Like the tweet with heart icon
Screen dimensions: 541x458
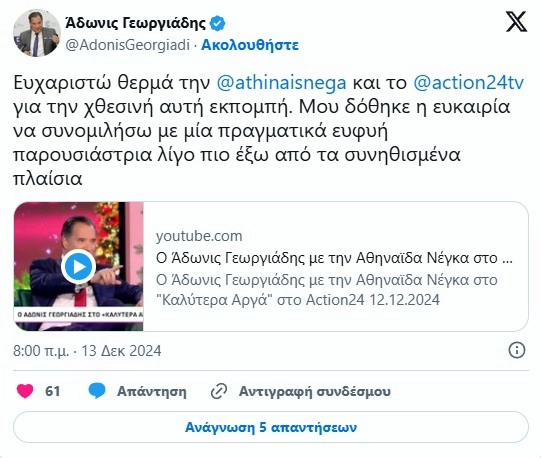25,391
